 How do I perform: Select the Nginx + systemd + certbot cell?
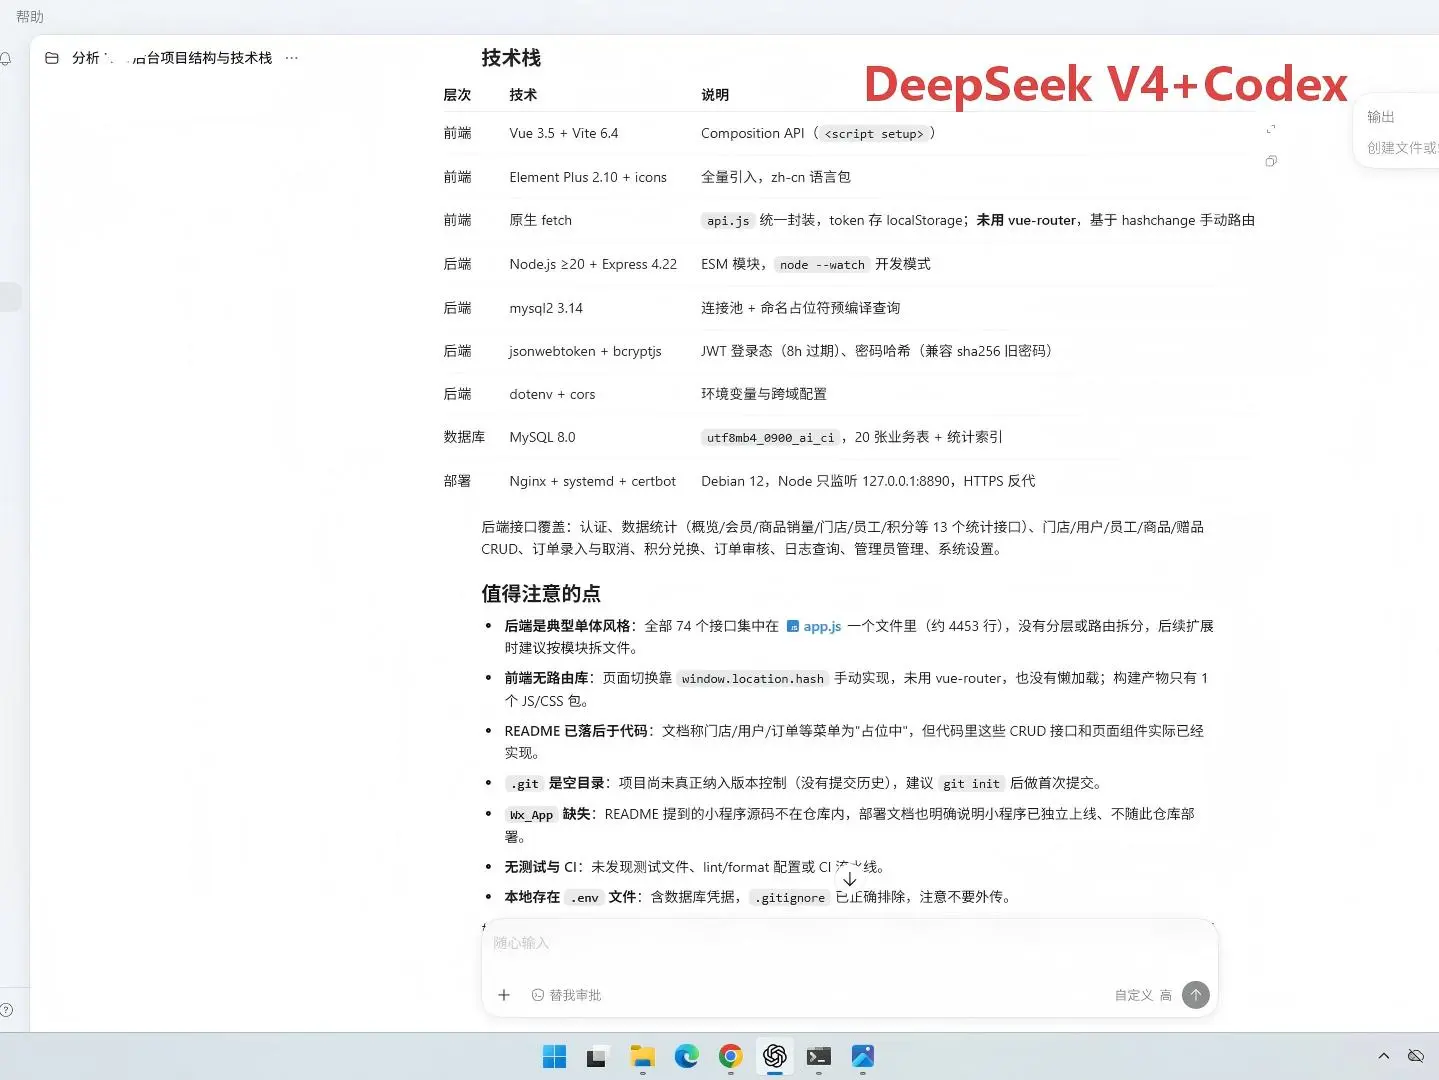pos(592,481)
